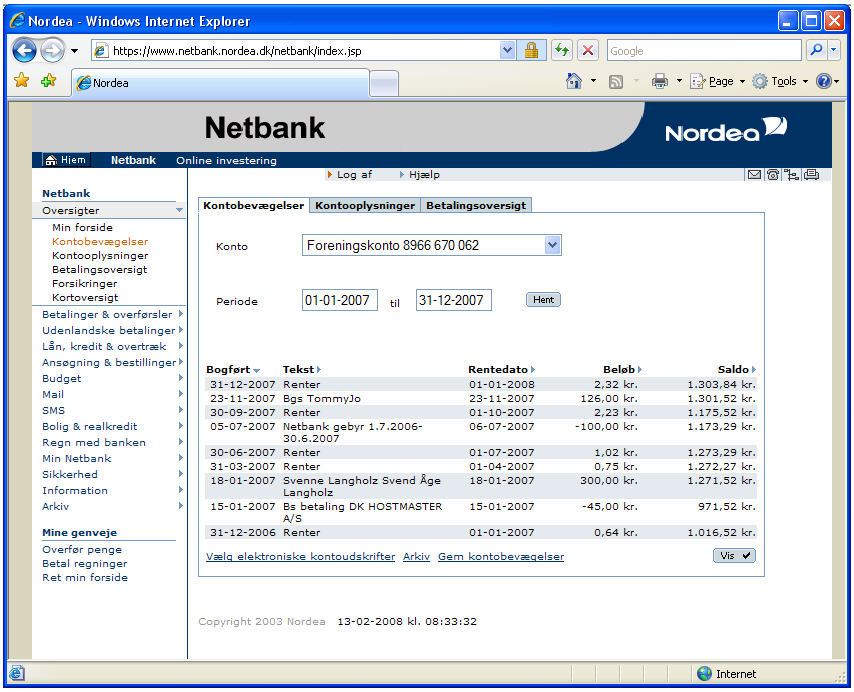The width and height of the screenshot is (854, 692).
Task: Select the Kontobevægelser tab
Action: [254, 205]
